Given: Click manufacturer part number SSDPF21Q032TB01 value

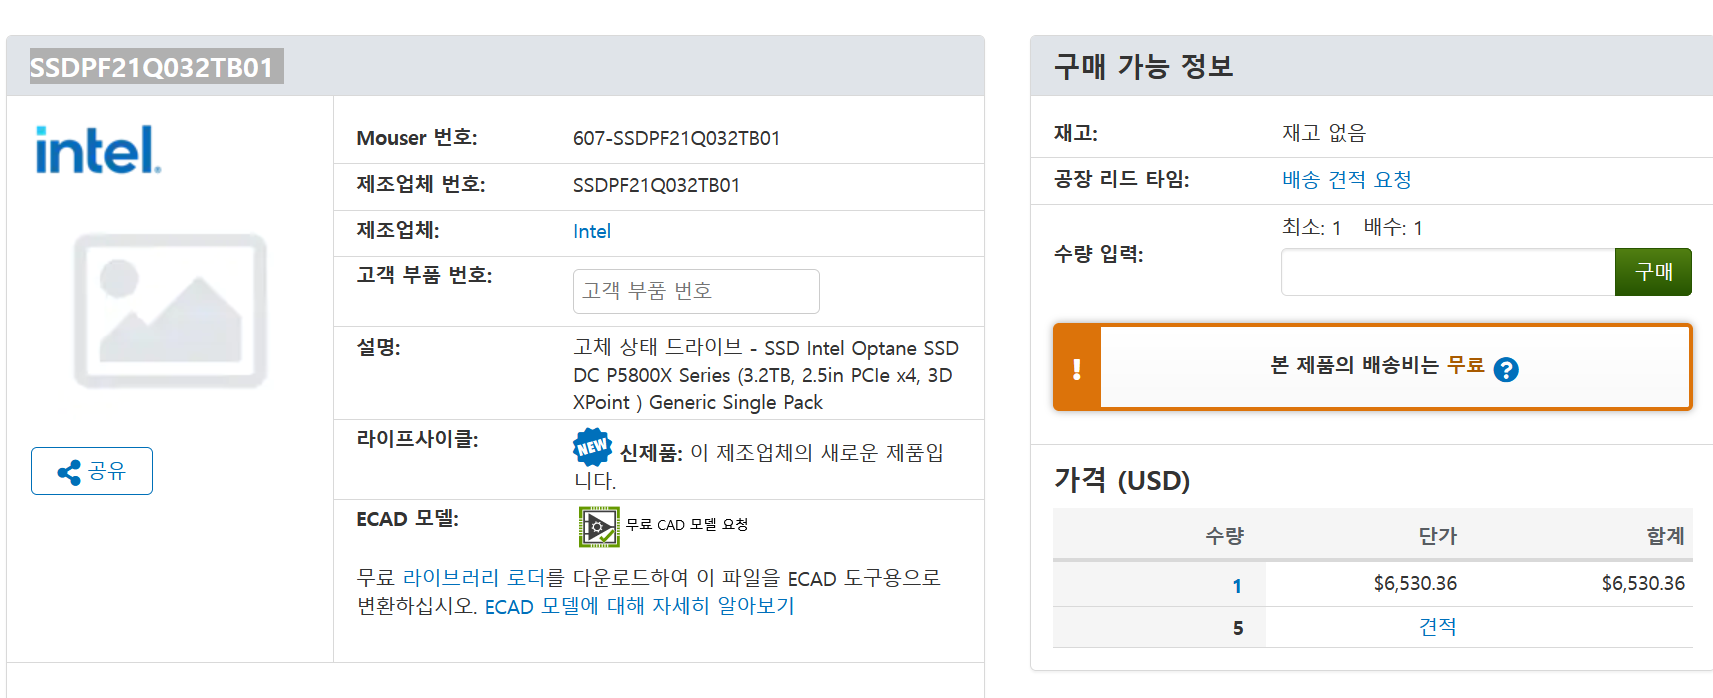Looking at the screenshot, I should (x=656, y=186).
